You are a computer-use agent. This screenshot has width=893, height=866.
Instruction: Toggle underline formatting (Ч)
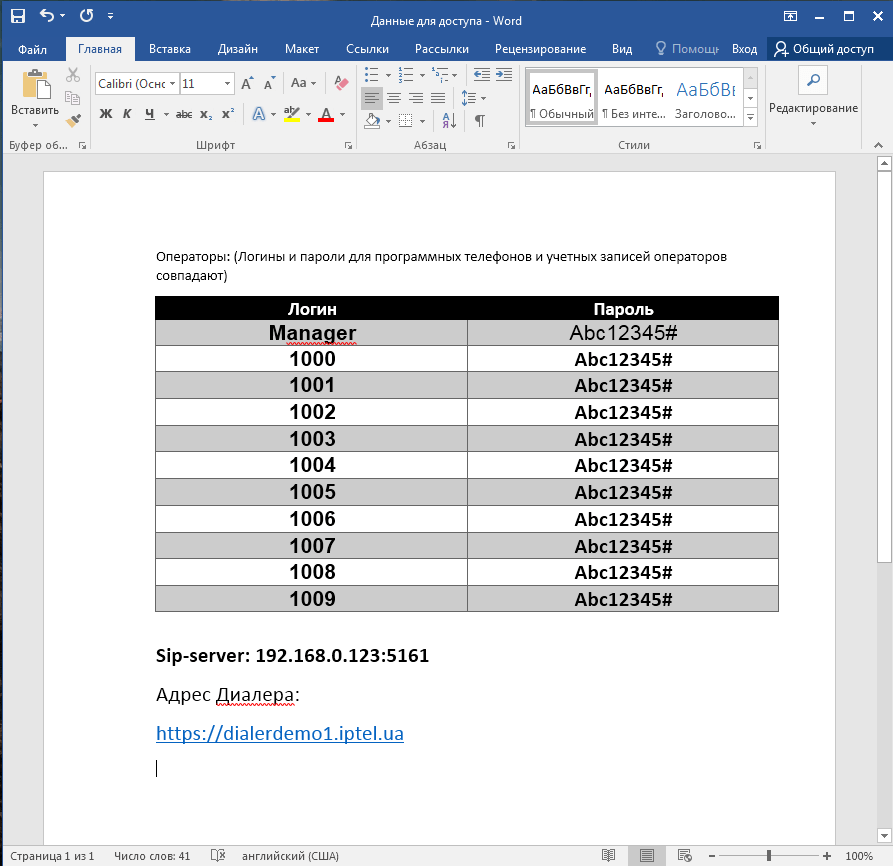click(x=149, y=114)
